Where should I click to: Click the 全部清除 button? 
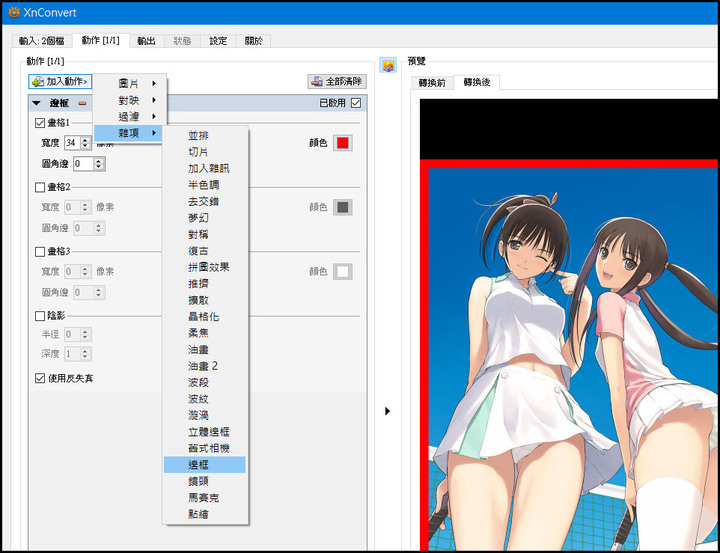click(x=337, y=81)
